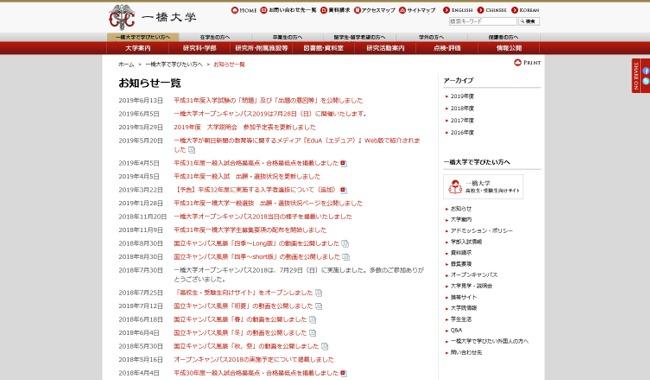The height and width of the screenshot is (380, 650).
Task: Click the 高校生・受験生向けサイト banner
Action: point(483,187)
